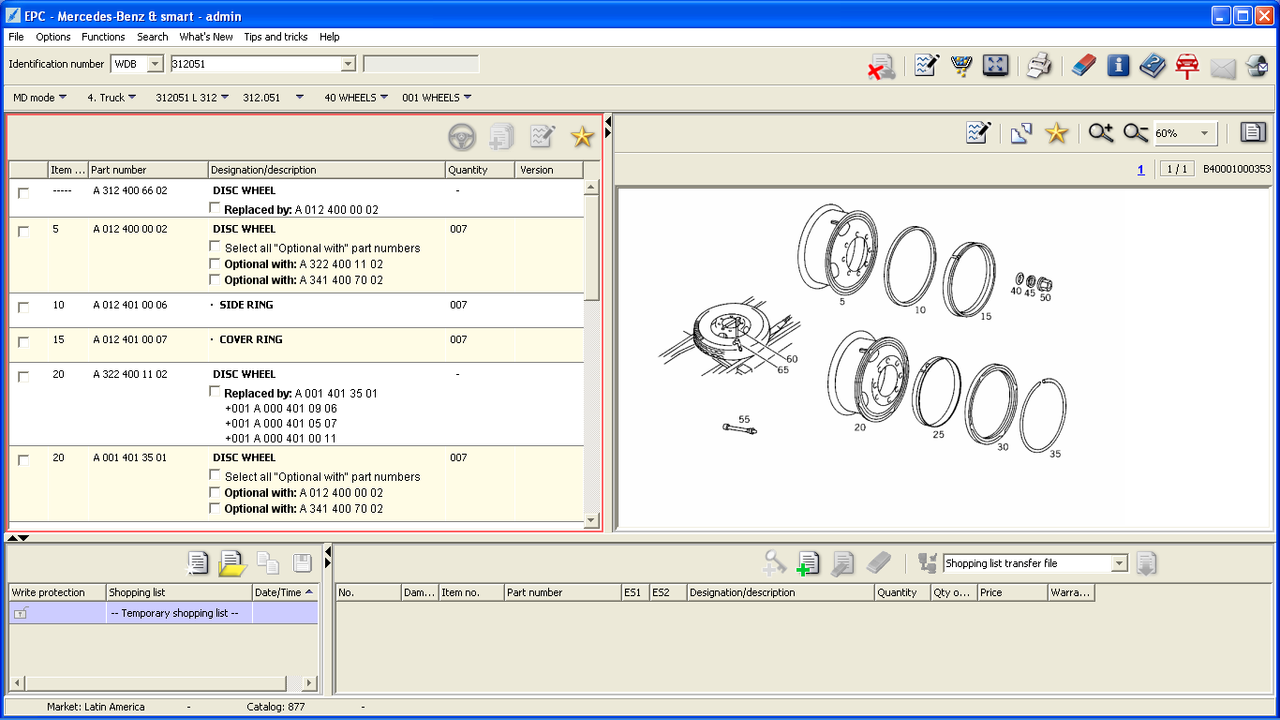The height and width of the screenshot is (720, 1280).
Task: Tick row checkbox for A 001 401 35 01
Action: point(23,461)
